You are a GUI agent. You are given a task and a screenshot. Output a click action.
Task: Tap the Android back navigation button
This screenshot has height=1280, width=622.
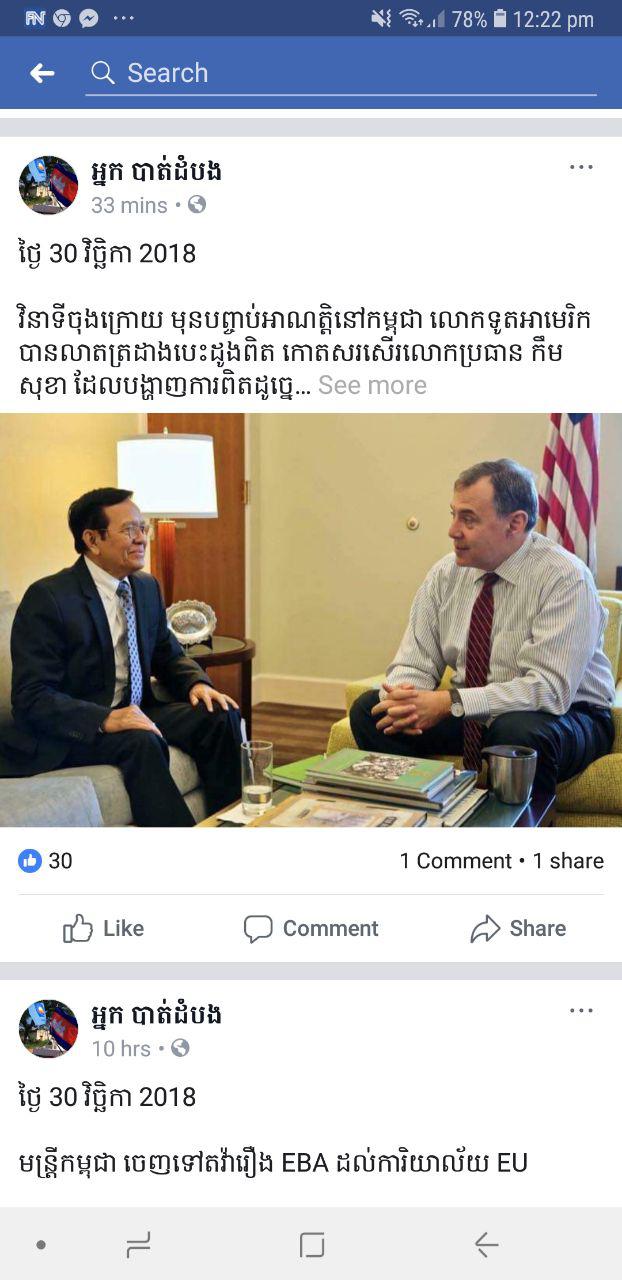coord(486,1244)
